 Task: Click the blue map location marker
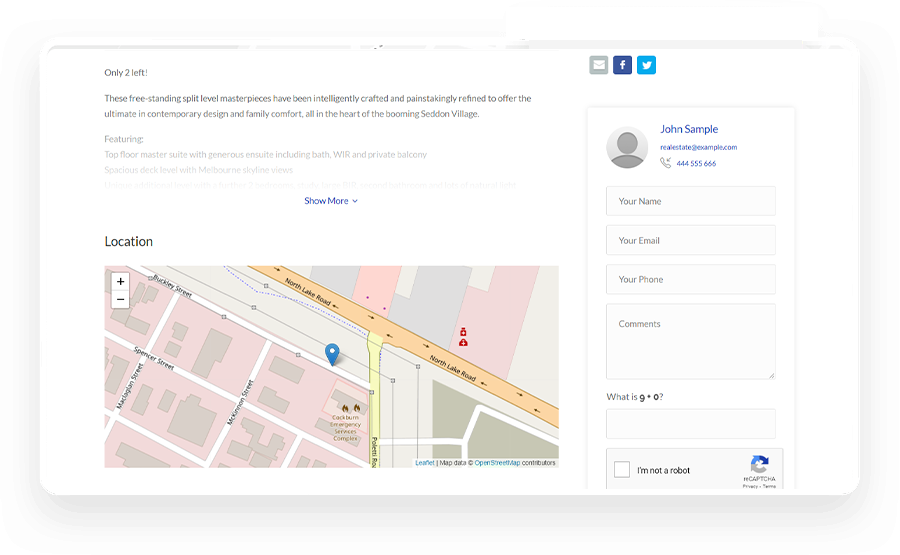[332, 353]
